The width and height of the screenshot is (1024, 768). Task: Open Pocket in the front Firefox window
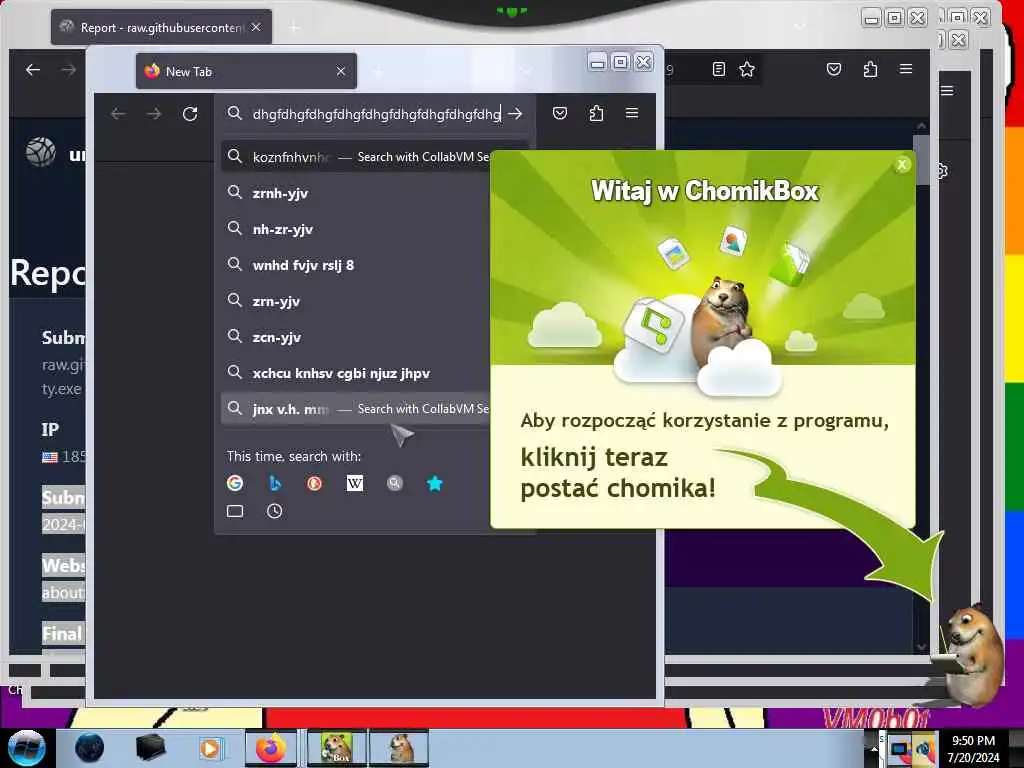[x=560, y=114]
